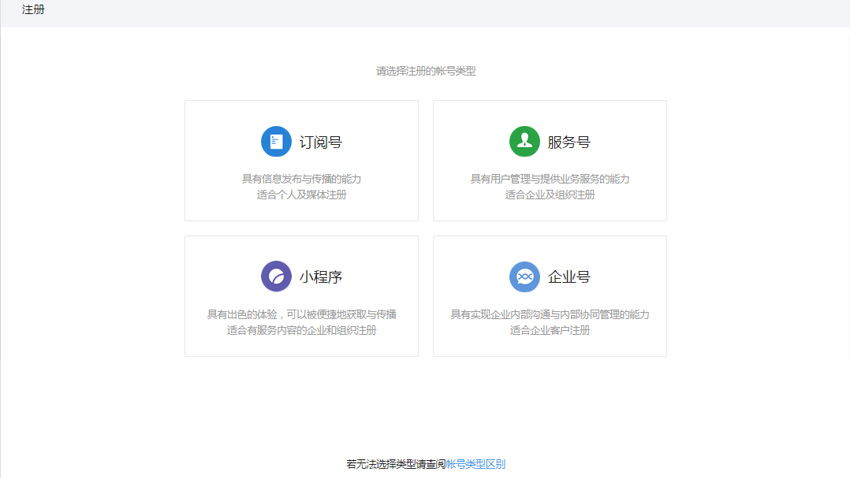This screenshot has height=478, width=850.
Task: Click the 适合企业及组织注册 text
Action: (x=550, y=195)
